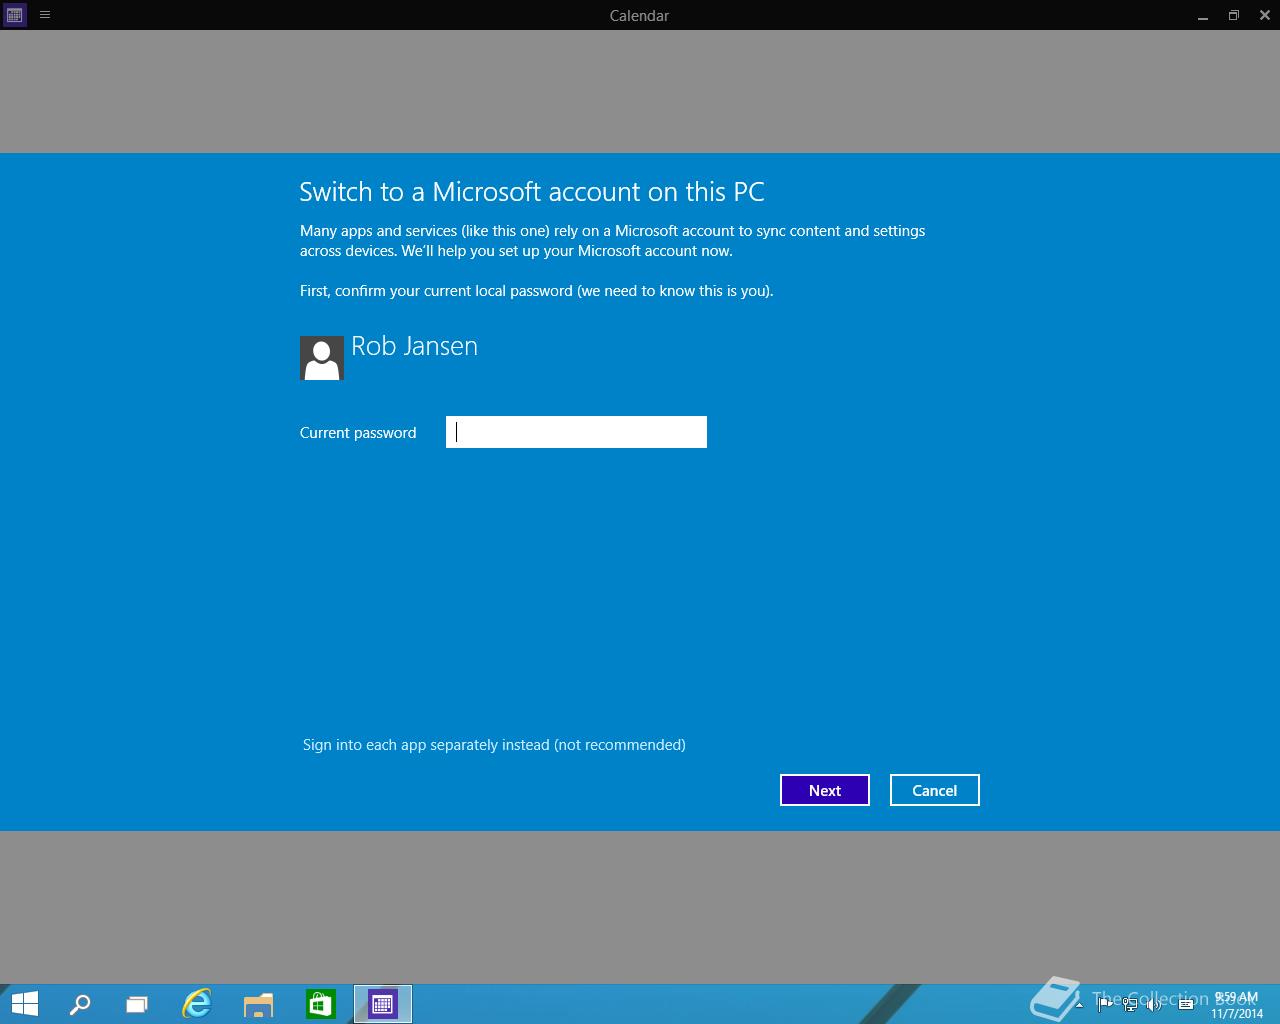Cancel the Microsoft account switch
The image size is (1280, 1024).
(x=935, y=790)
